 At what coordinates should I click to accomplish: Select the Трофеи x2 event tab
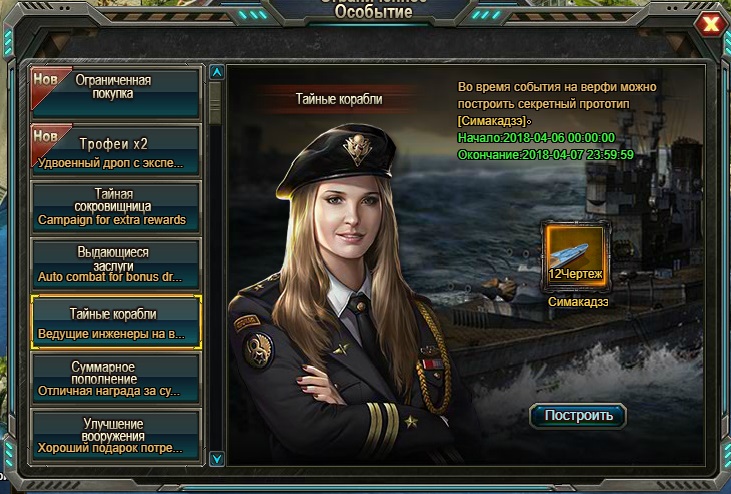pyautogui.click(x=116, y=150)
